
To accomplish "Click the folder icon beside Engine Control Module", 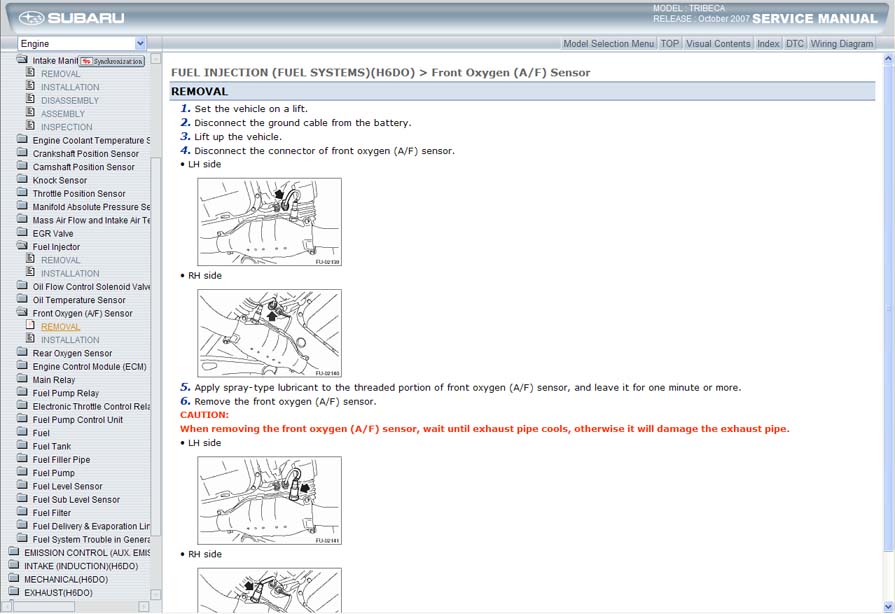I will [x=22, y=366].
